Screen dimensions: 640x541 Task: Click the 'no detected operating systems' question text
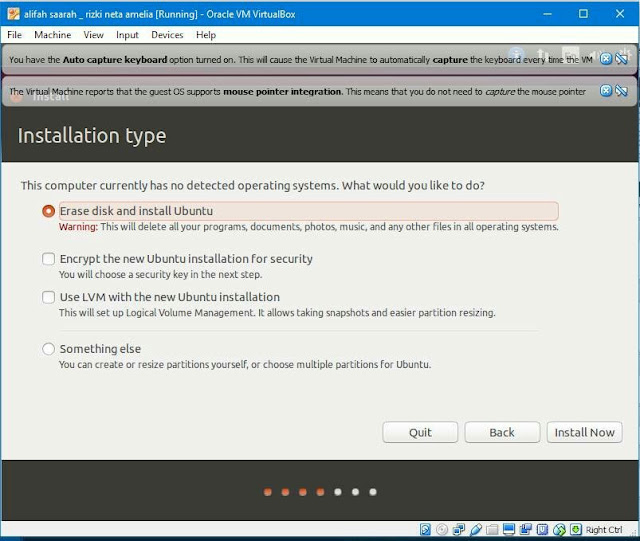[253, 186]
